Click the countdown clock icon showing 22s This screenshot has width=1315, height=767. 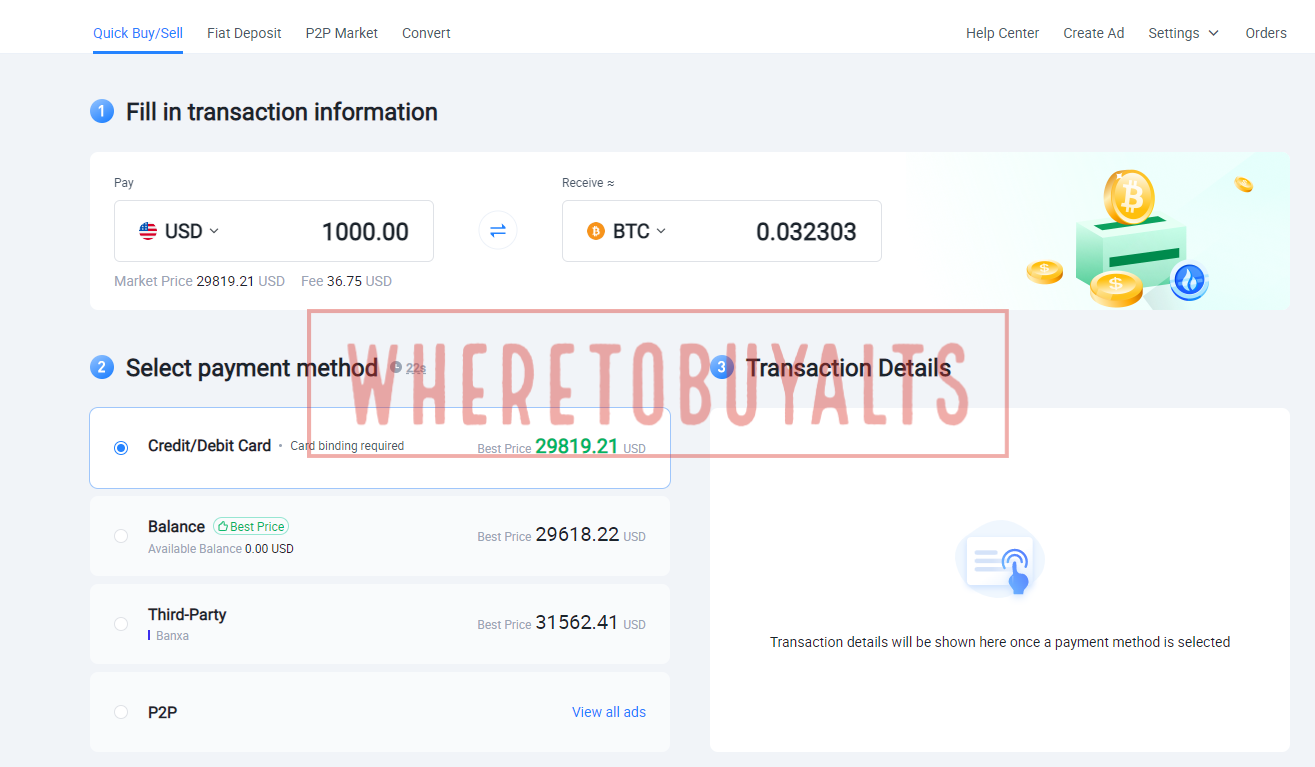point(396,367)
